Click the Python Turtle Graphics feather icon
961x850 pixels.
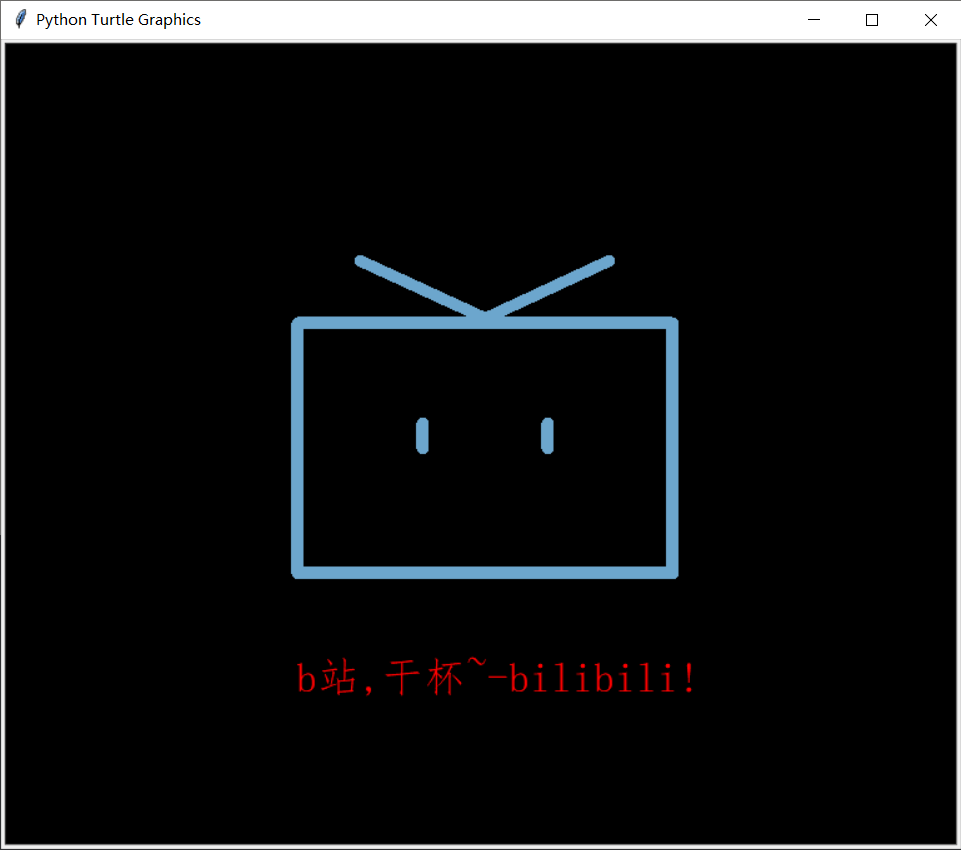(x=20, y=19)
